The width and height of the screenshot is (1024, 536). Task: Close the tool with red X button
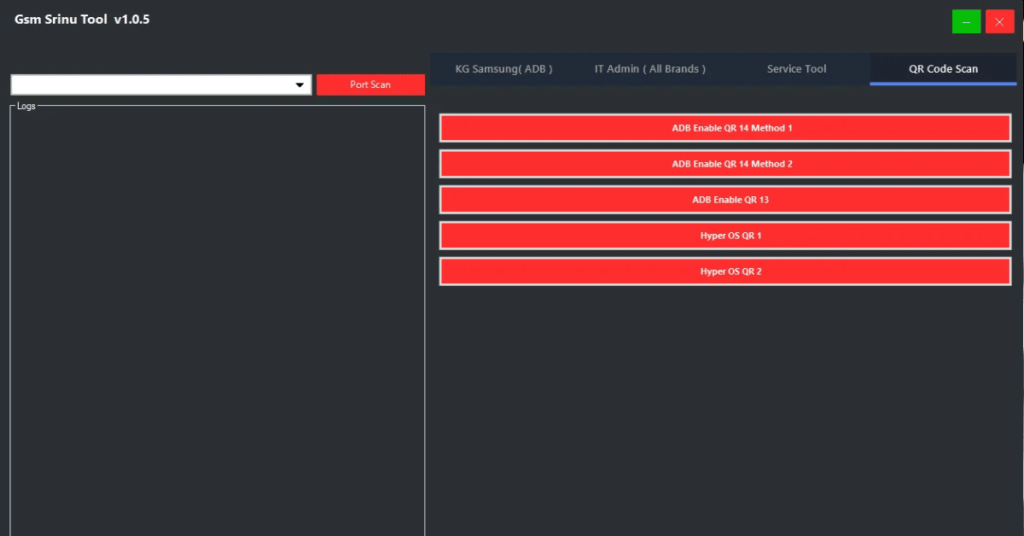click(x=999, y=22)
